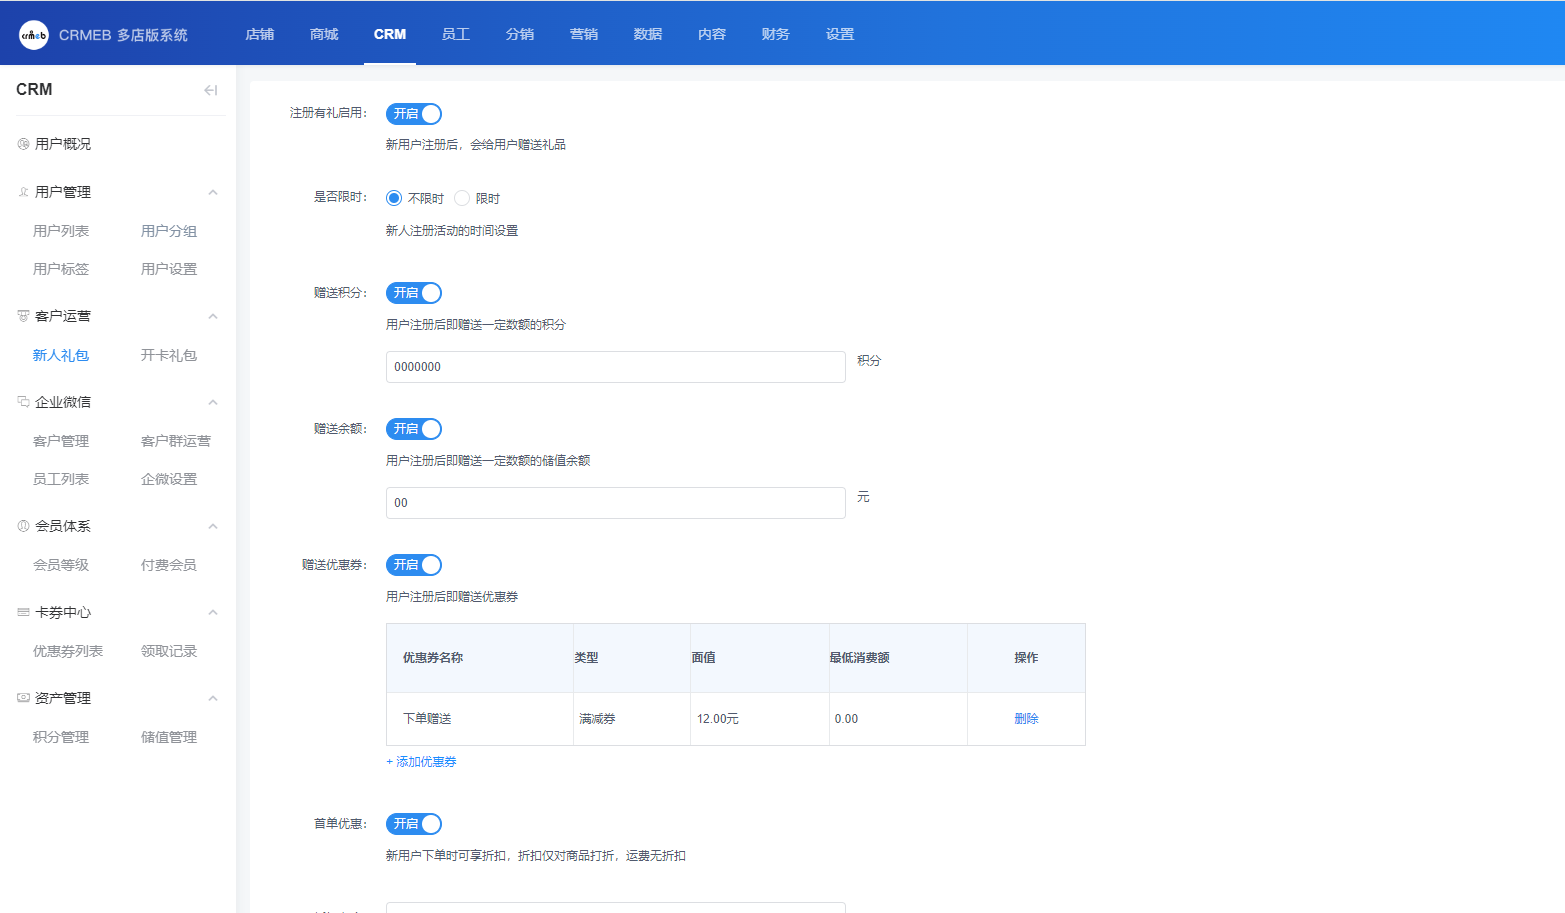Click the 用户概况 sidebar icon
The width and height of the screenshot is (1565, 913).
coord(23,144)
